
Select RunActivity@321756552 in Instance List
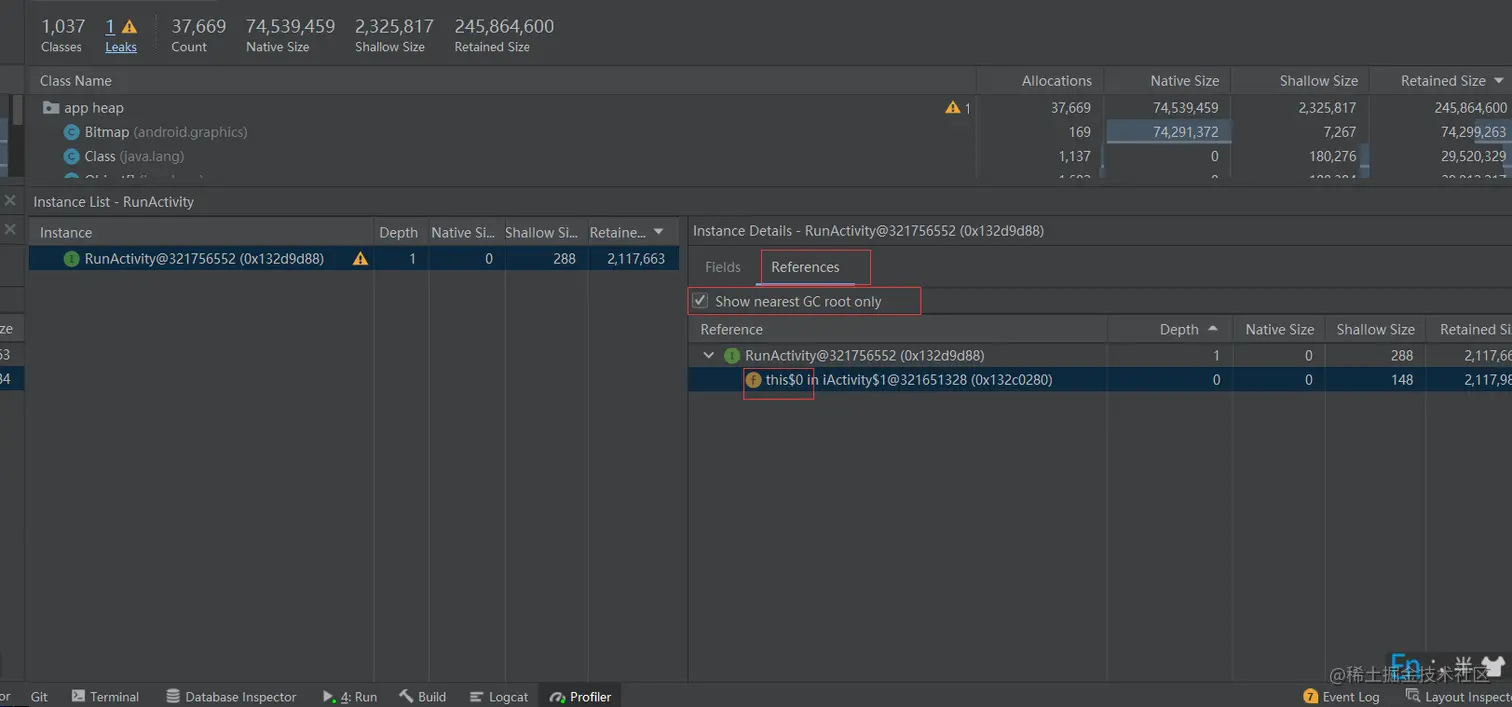(x=354, y=258)
